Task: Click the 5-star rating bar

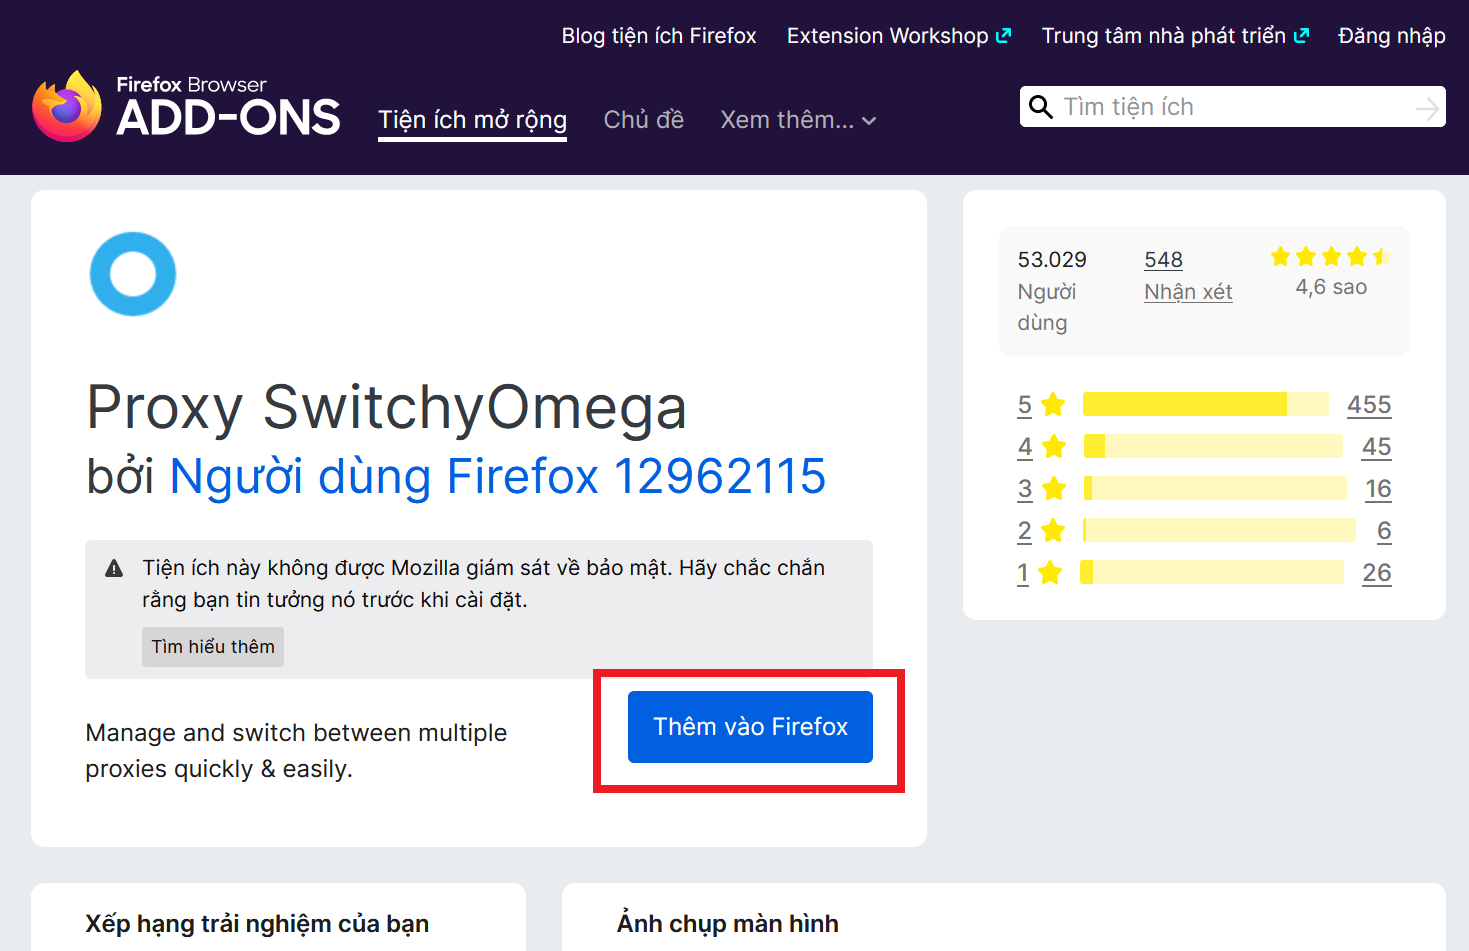Action: point(1206,404)
